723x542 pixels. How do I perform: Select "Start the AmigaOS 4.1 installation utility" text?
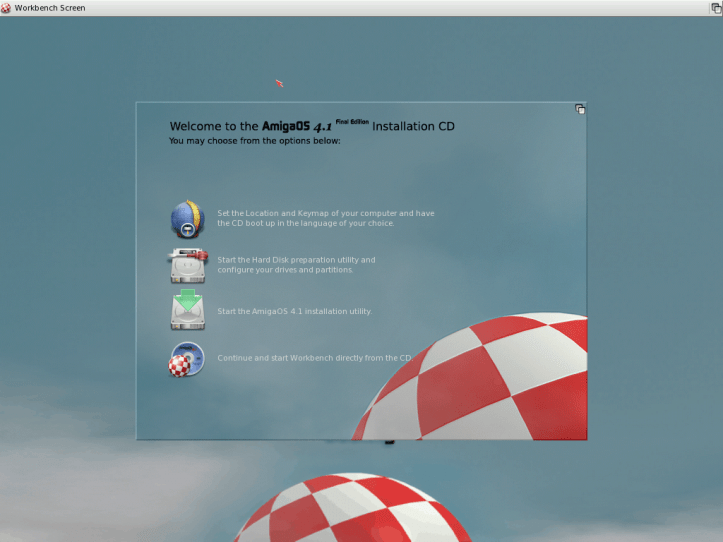pos(294,311)
